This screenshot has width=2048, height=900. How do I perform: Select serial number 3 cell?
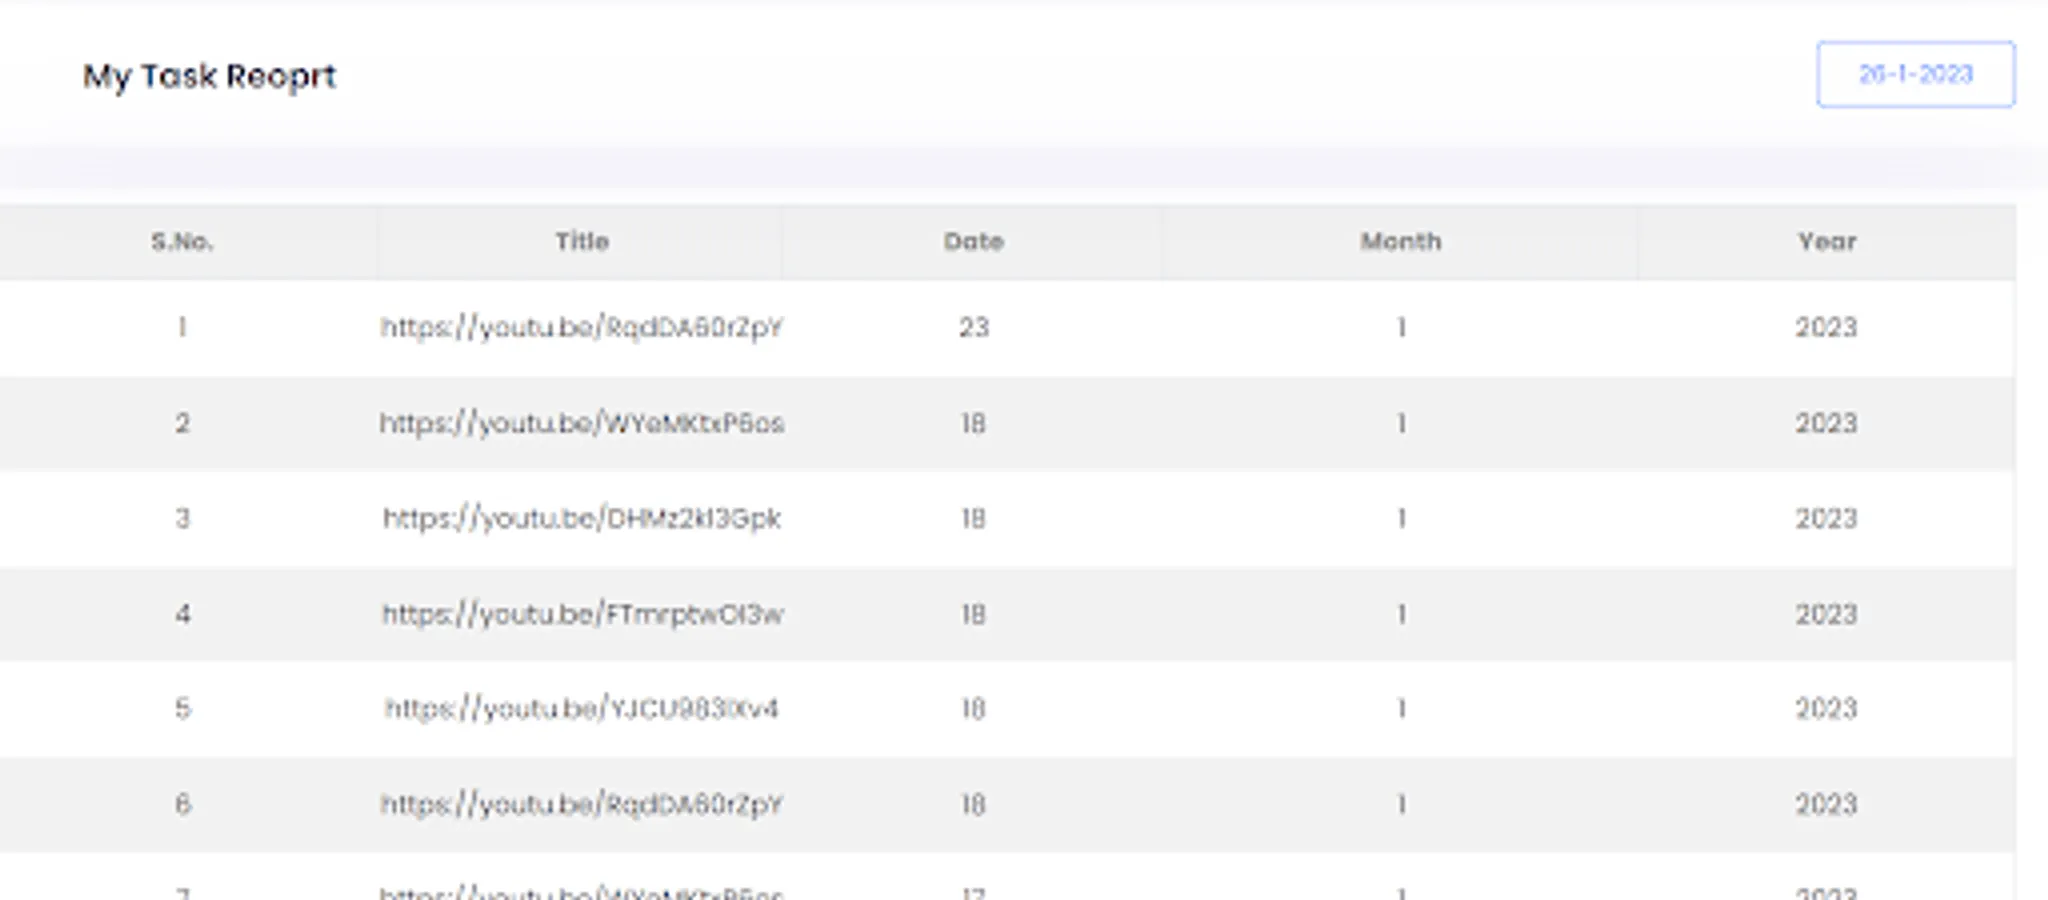[182, 518]
